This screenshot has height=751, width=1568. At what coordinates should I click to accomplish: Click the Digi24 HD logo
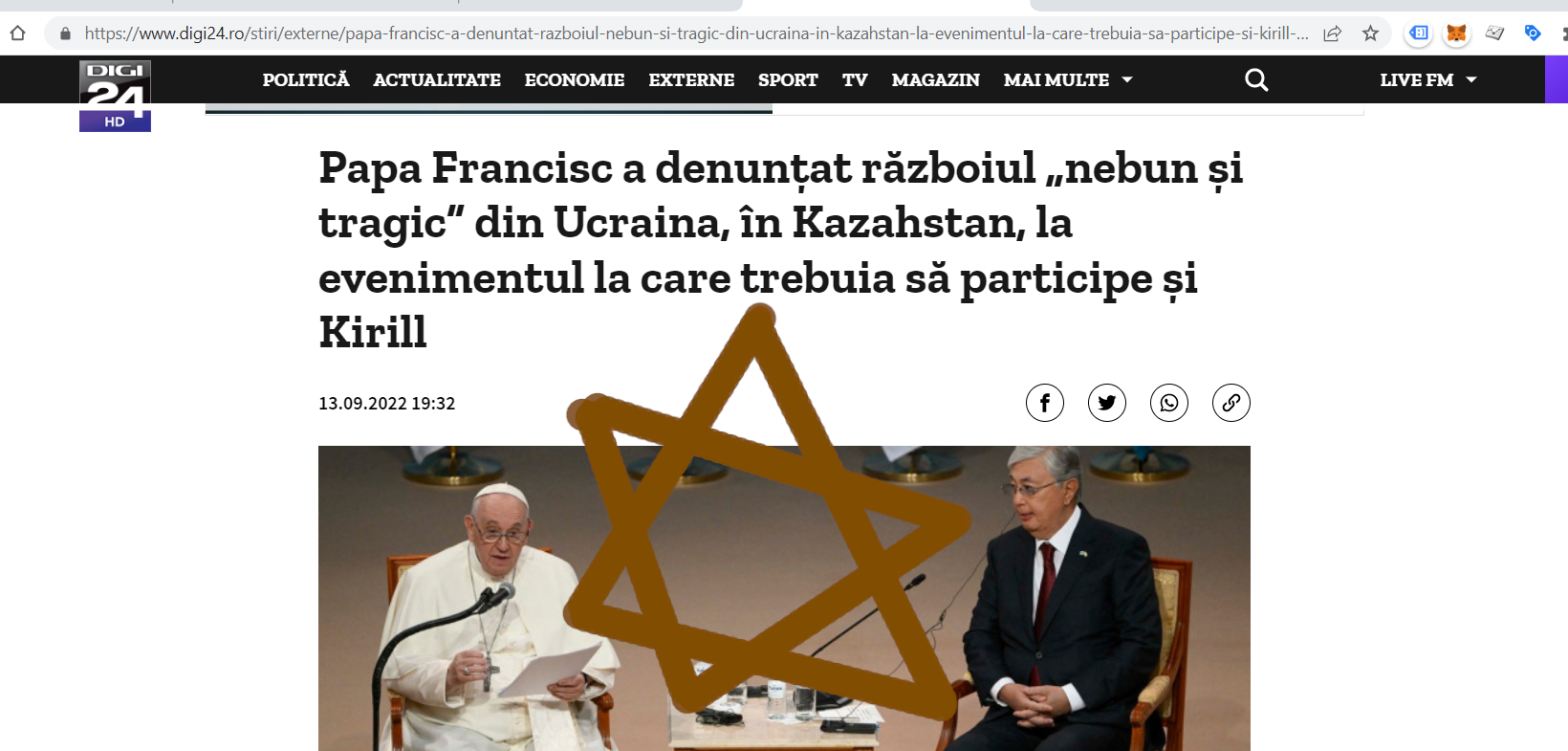(115, 96)
